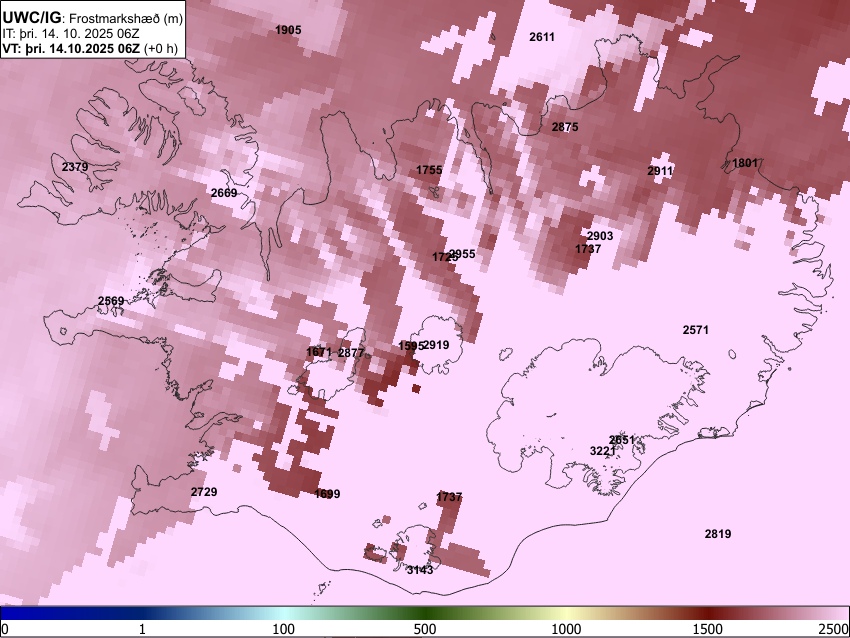Screen dimensions: 850x638
Task: Click the 1905 map value
Action: click(288, 30)
